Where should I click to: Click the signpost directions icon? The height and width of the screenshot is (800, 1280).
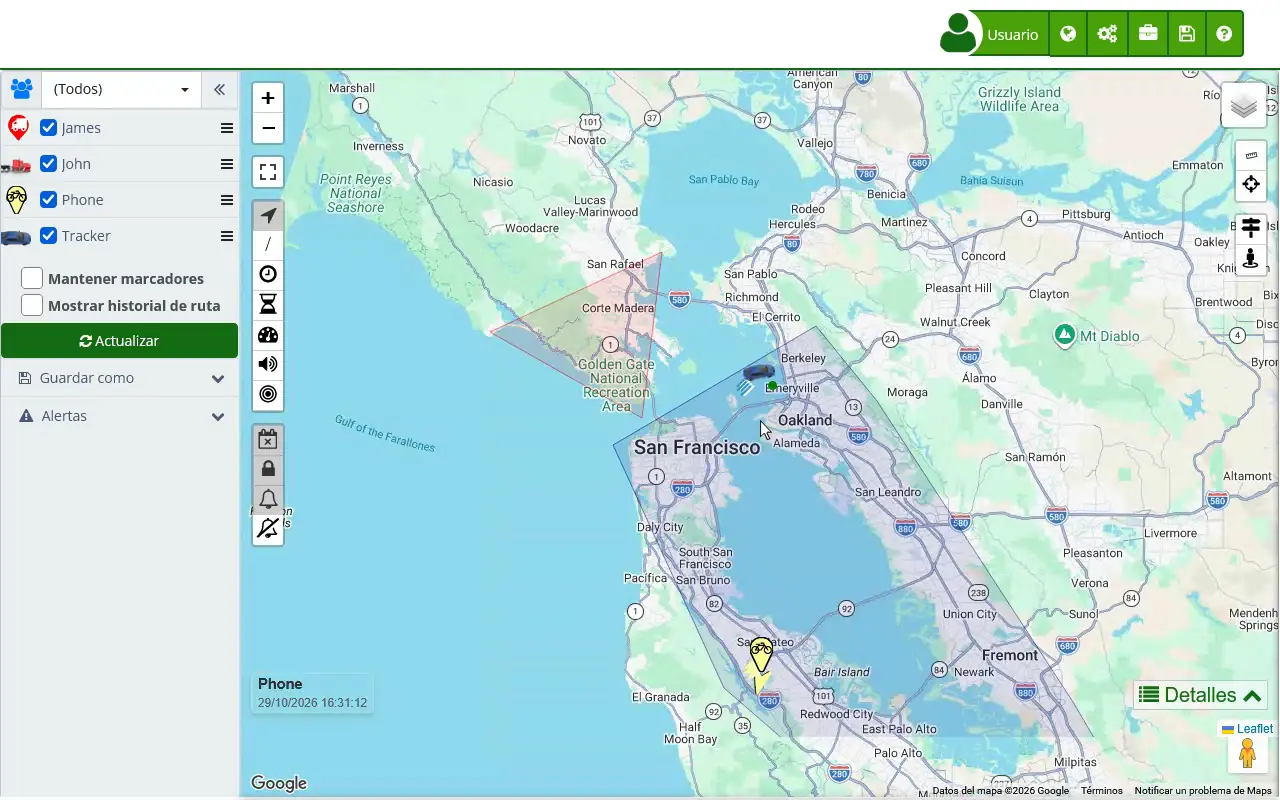1251,229
